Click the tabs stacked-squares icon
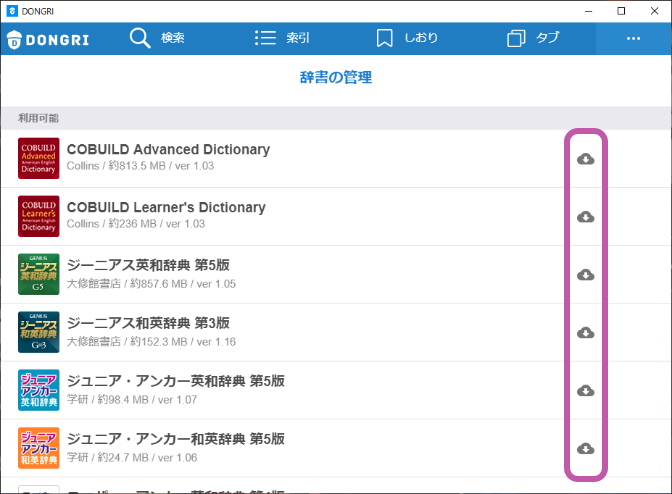672x494 pixels. (516, 38)
